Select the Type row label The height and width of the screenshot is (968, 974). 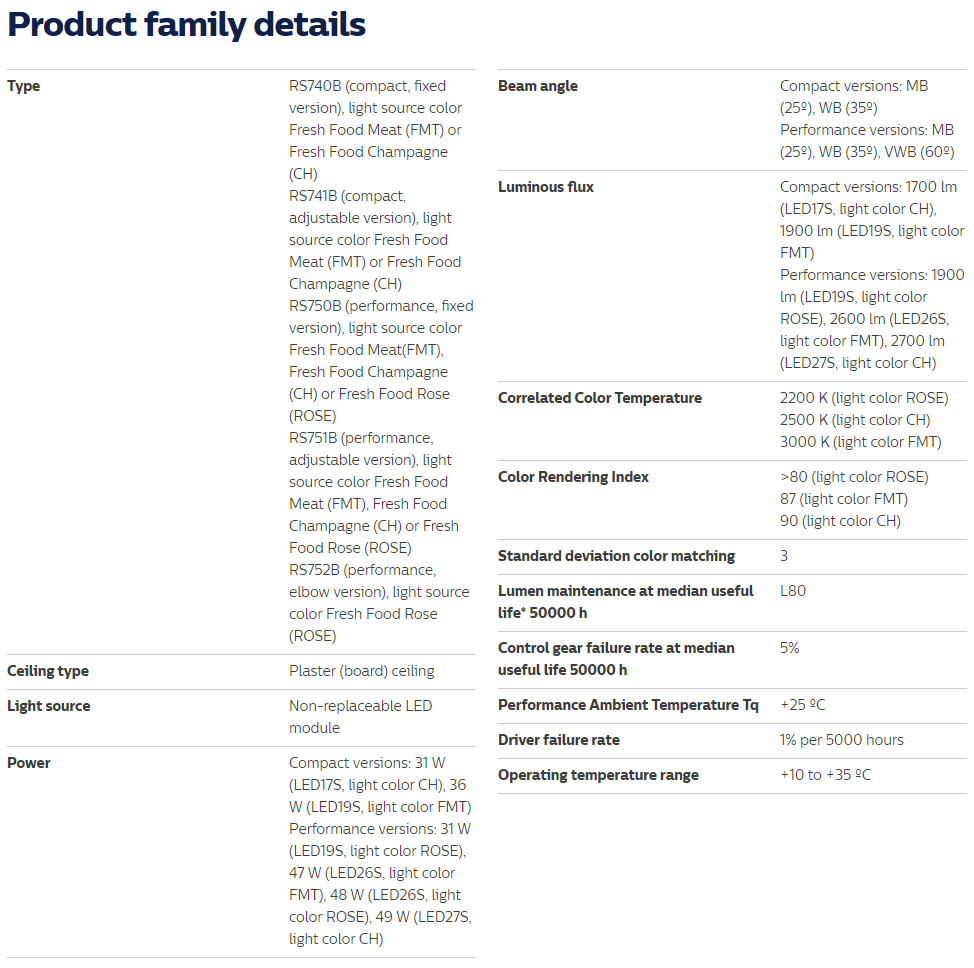click(x=24, y=86)
